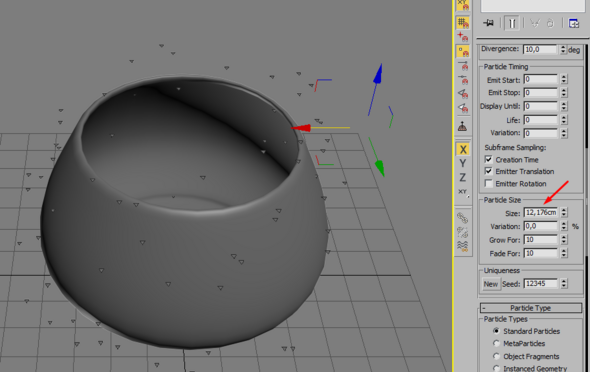Select MetaParticles radio button
The width and height of the screenshot is (590, 372).
coord(497,343)
